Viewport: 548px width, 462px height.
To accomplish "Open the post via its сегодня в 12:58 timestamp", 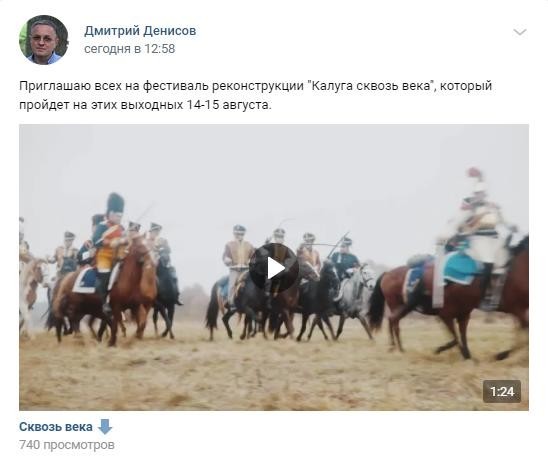I will pyautogui.click(x=129, y=49).
